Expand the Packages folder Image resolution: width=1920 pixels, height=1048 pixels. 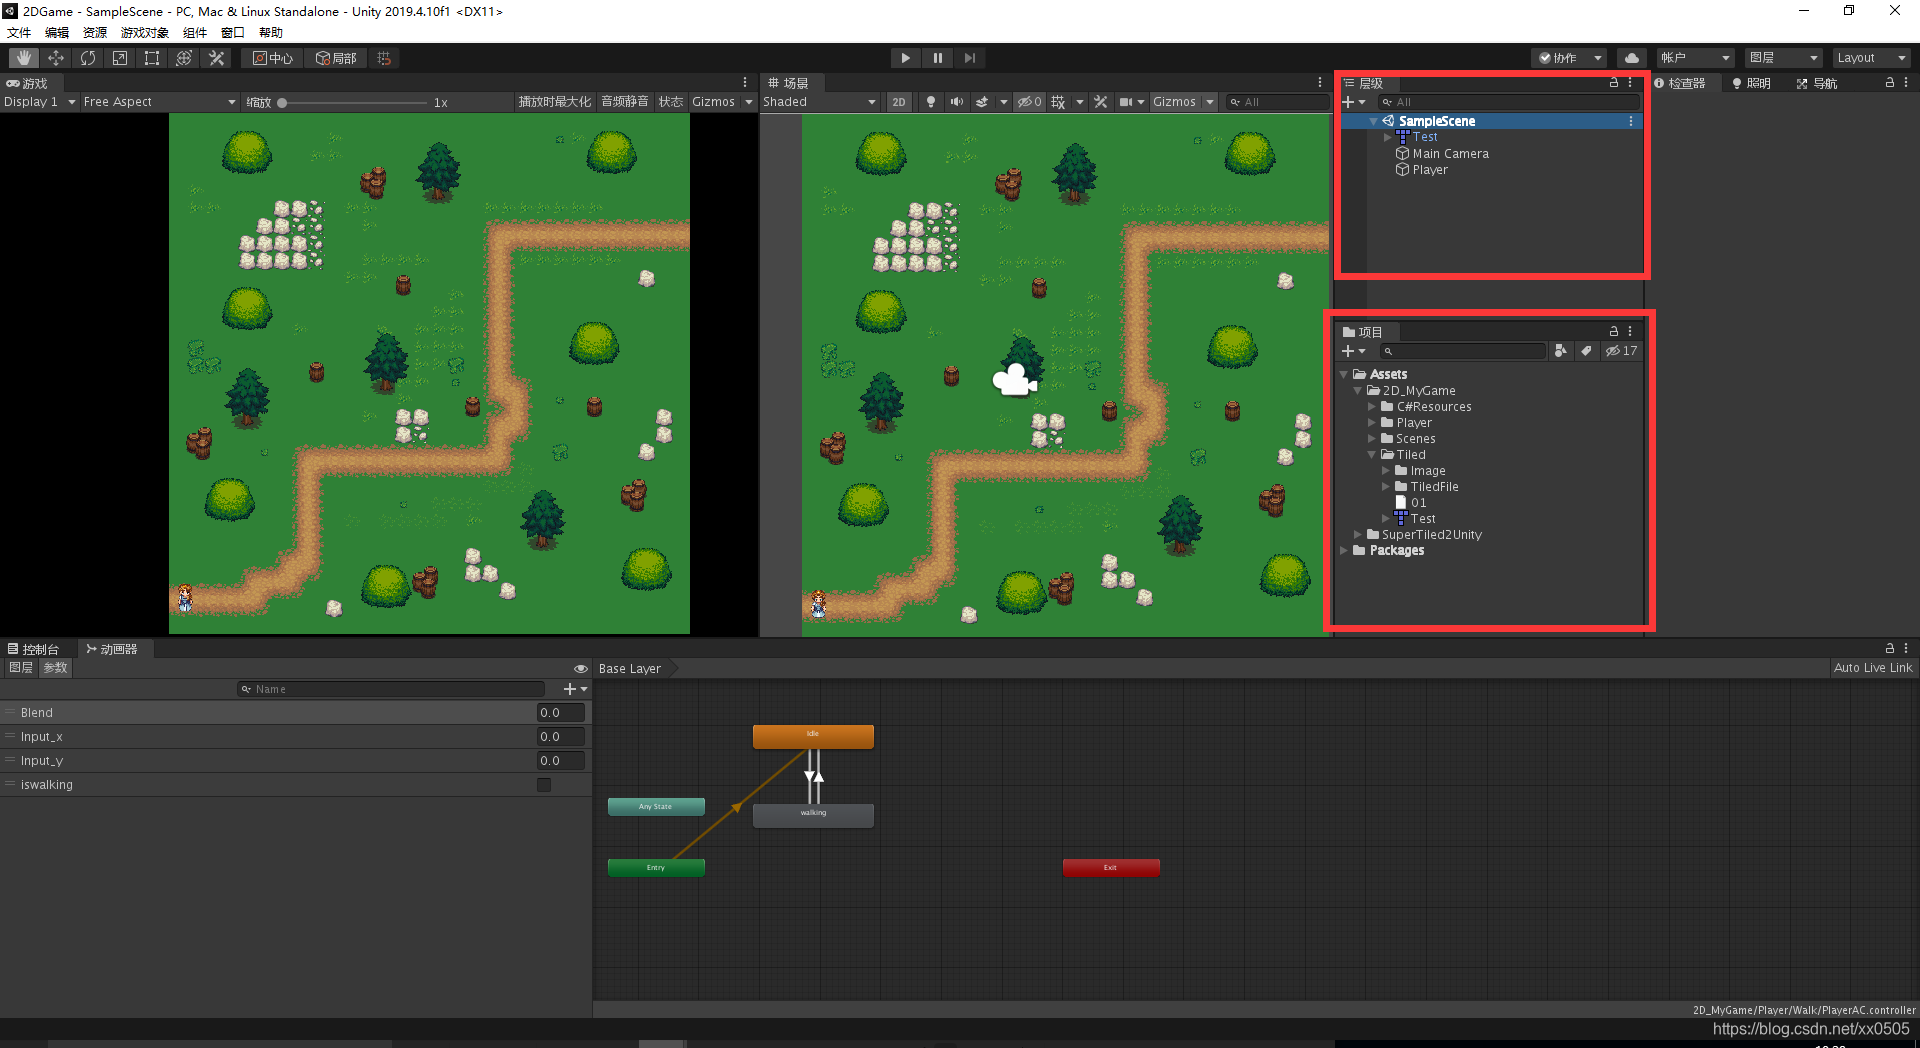click(1344, 551)
